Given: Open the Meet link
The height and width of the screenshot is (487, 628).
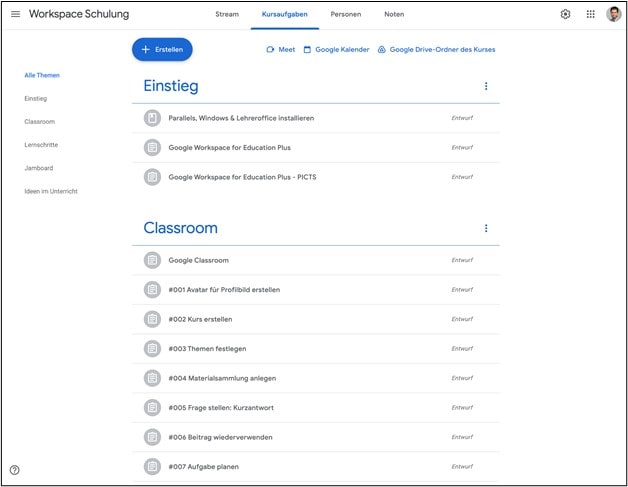Looking at the screenshot, I should pos(281,50).
